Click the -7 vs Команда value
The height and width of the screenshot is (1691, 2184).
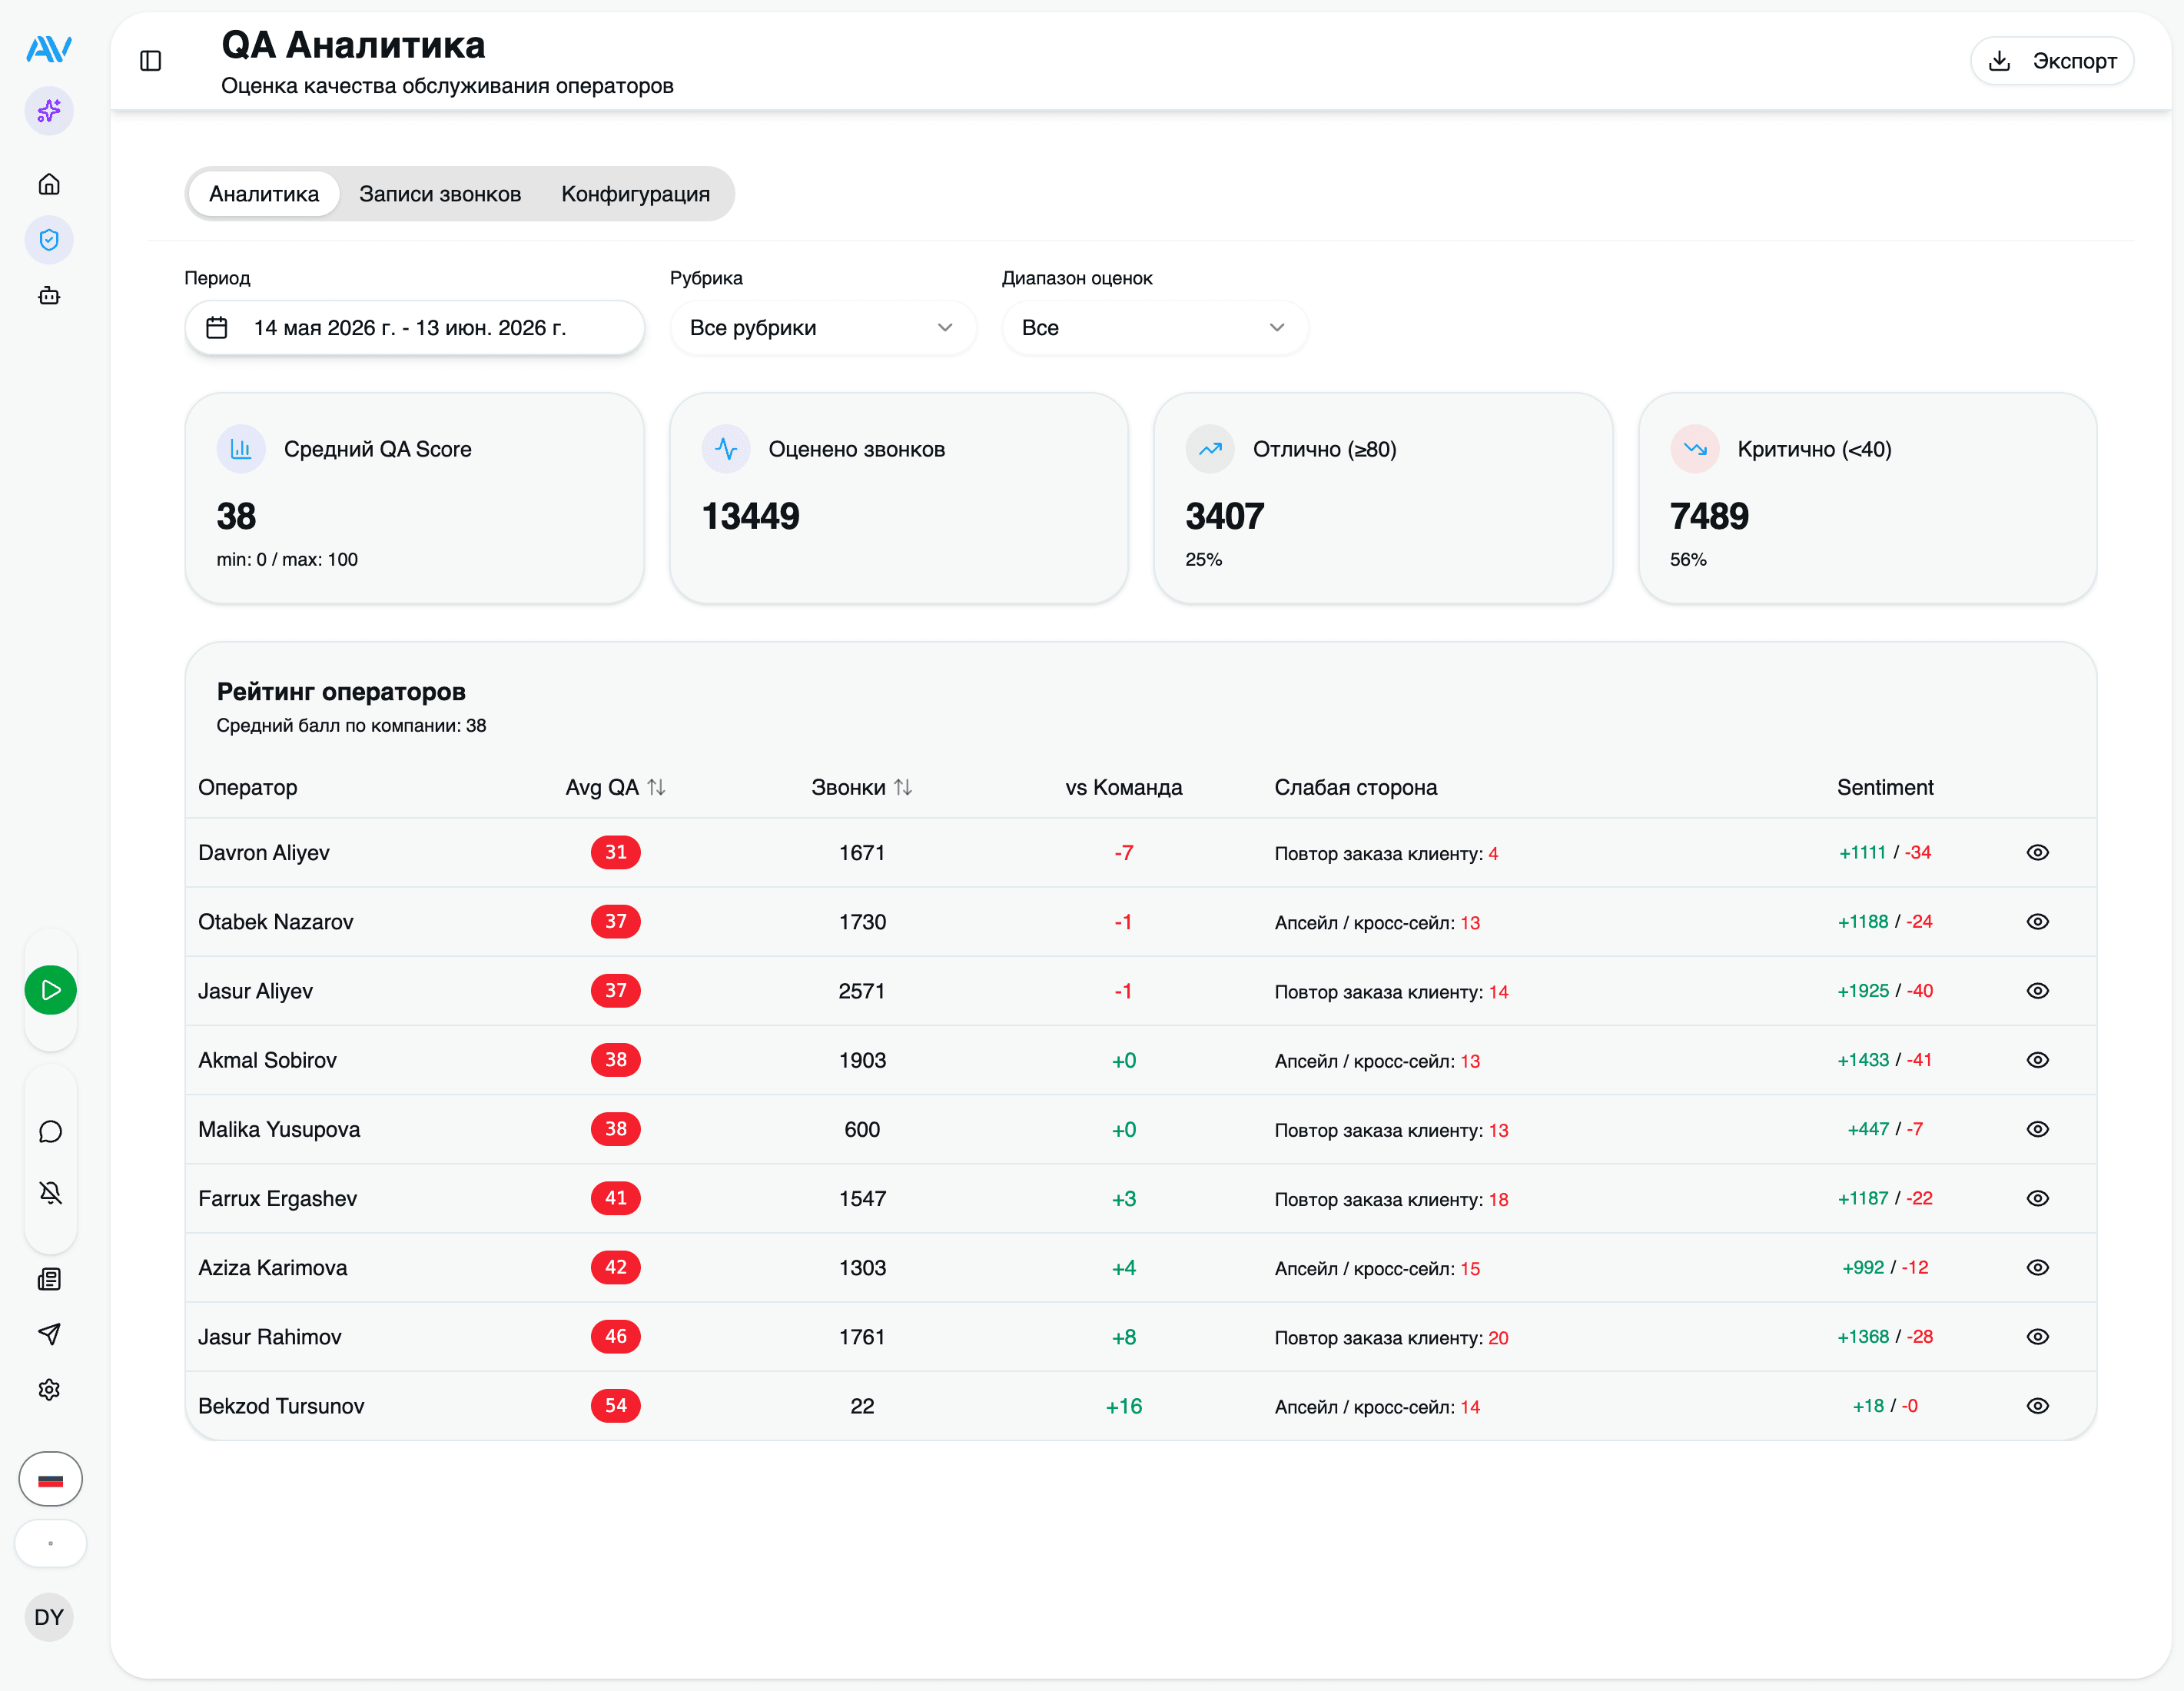[x=1124, y=853]
